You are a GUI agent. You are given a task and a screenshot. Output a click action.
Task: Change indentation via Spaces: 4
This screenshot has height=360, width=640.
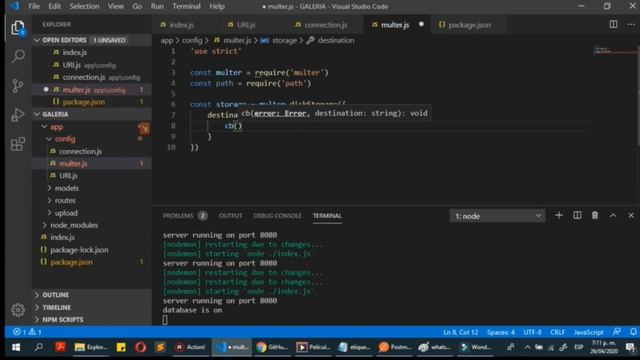tap(501, 332)
